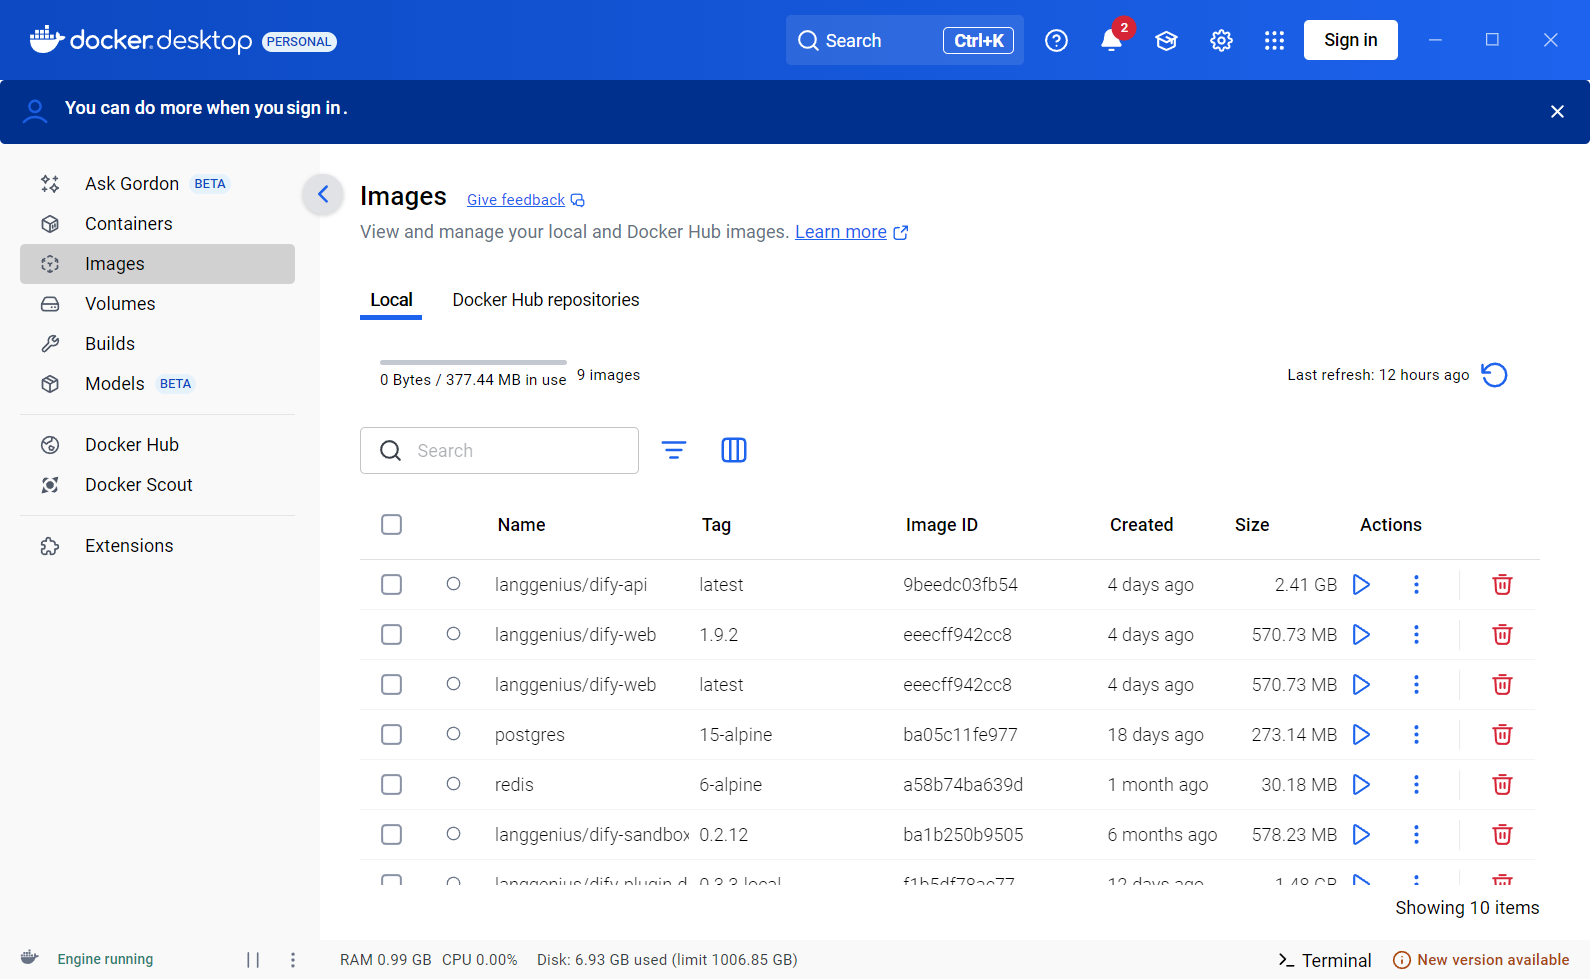Delete the redis image
The image size is (1590, 979).
(x=1502, y=784)
